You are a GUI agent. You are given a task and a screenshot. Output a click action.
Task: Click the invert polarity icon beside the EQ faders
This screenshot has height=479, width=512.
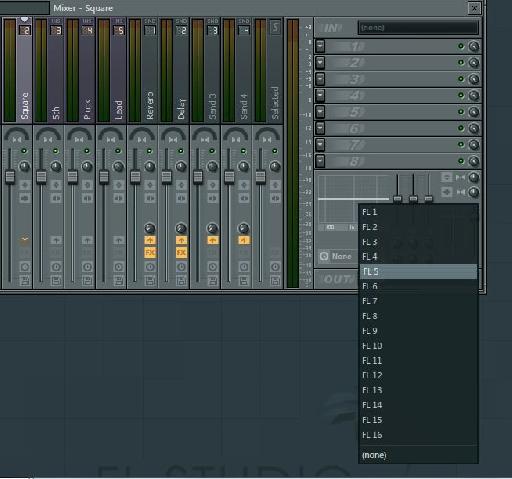(x=447, y=177)
